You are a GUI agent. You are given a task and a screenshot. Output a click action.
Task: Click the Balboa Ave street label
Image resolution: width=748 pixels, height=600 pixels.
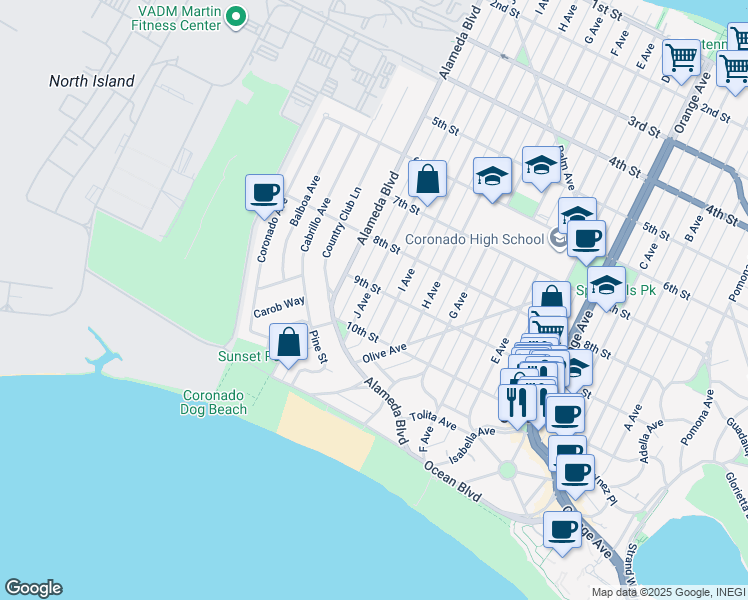point(305,201)
